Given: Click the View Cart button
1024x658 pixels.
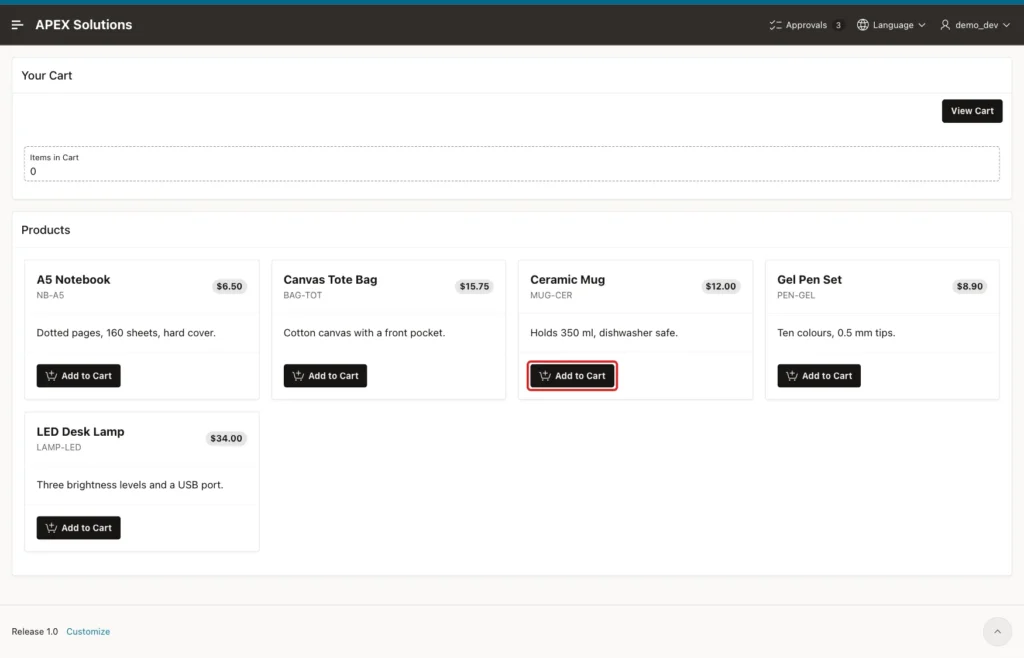Looking at the screenshot, I should click(972, 111).
